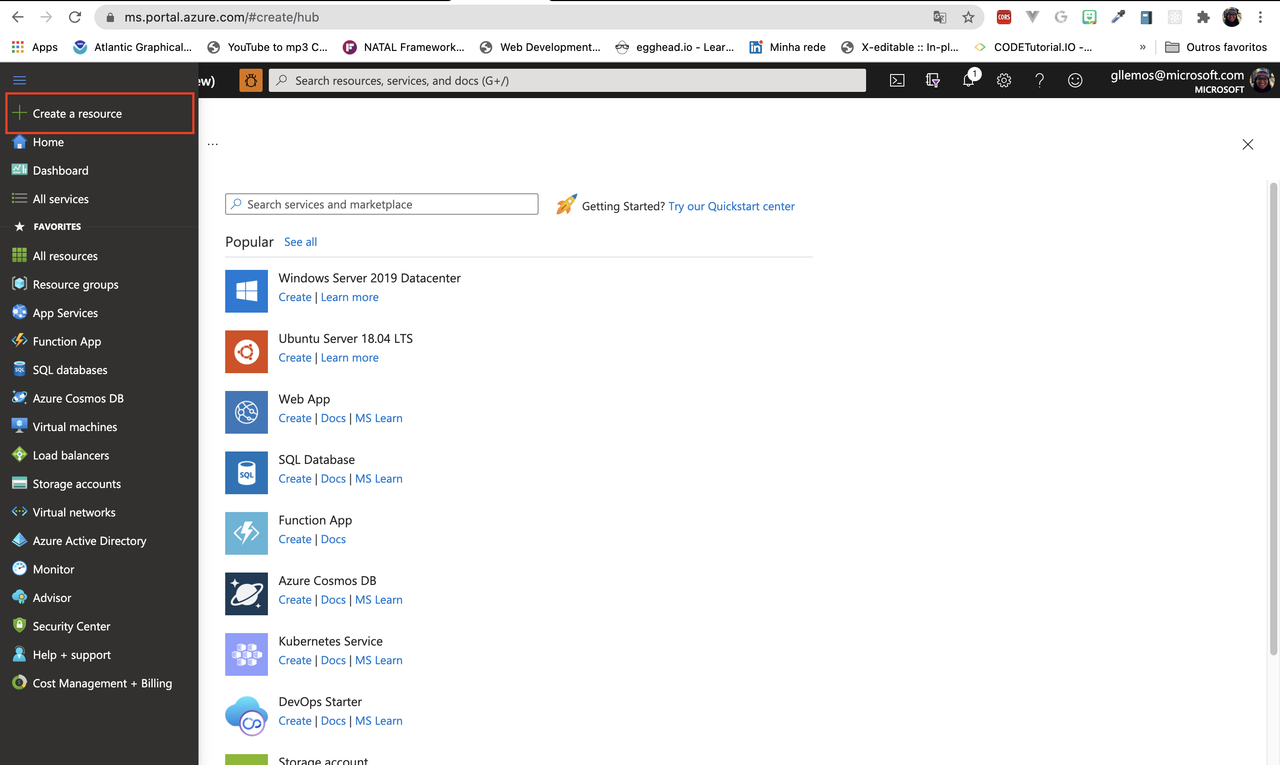Click the orange bug report icon
The width and height of the screenshot is (1280, 765).
(251, 80)
